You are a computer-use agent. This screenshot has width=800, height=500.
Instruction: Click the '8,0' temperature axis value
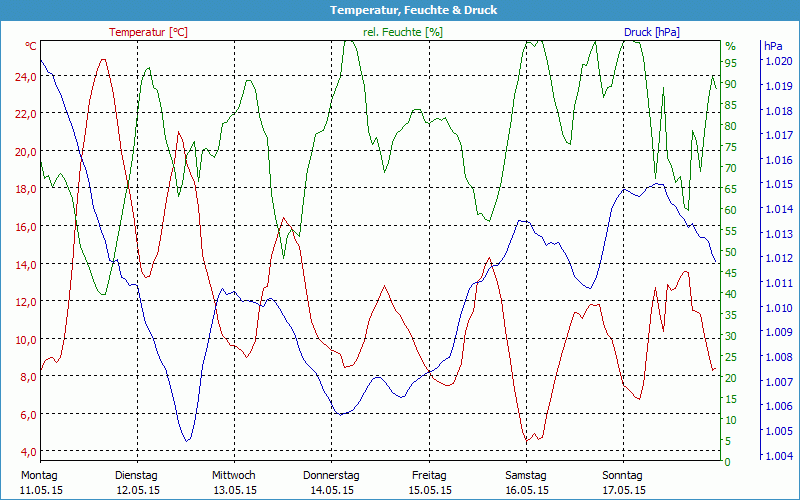(x=29, y=377)
